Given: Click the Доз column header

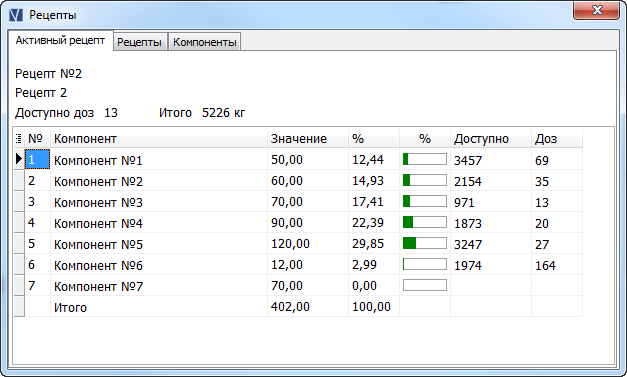Looking at the screenshot, I should click(557, 138).
